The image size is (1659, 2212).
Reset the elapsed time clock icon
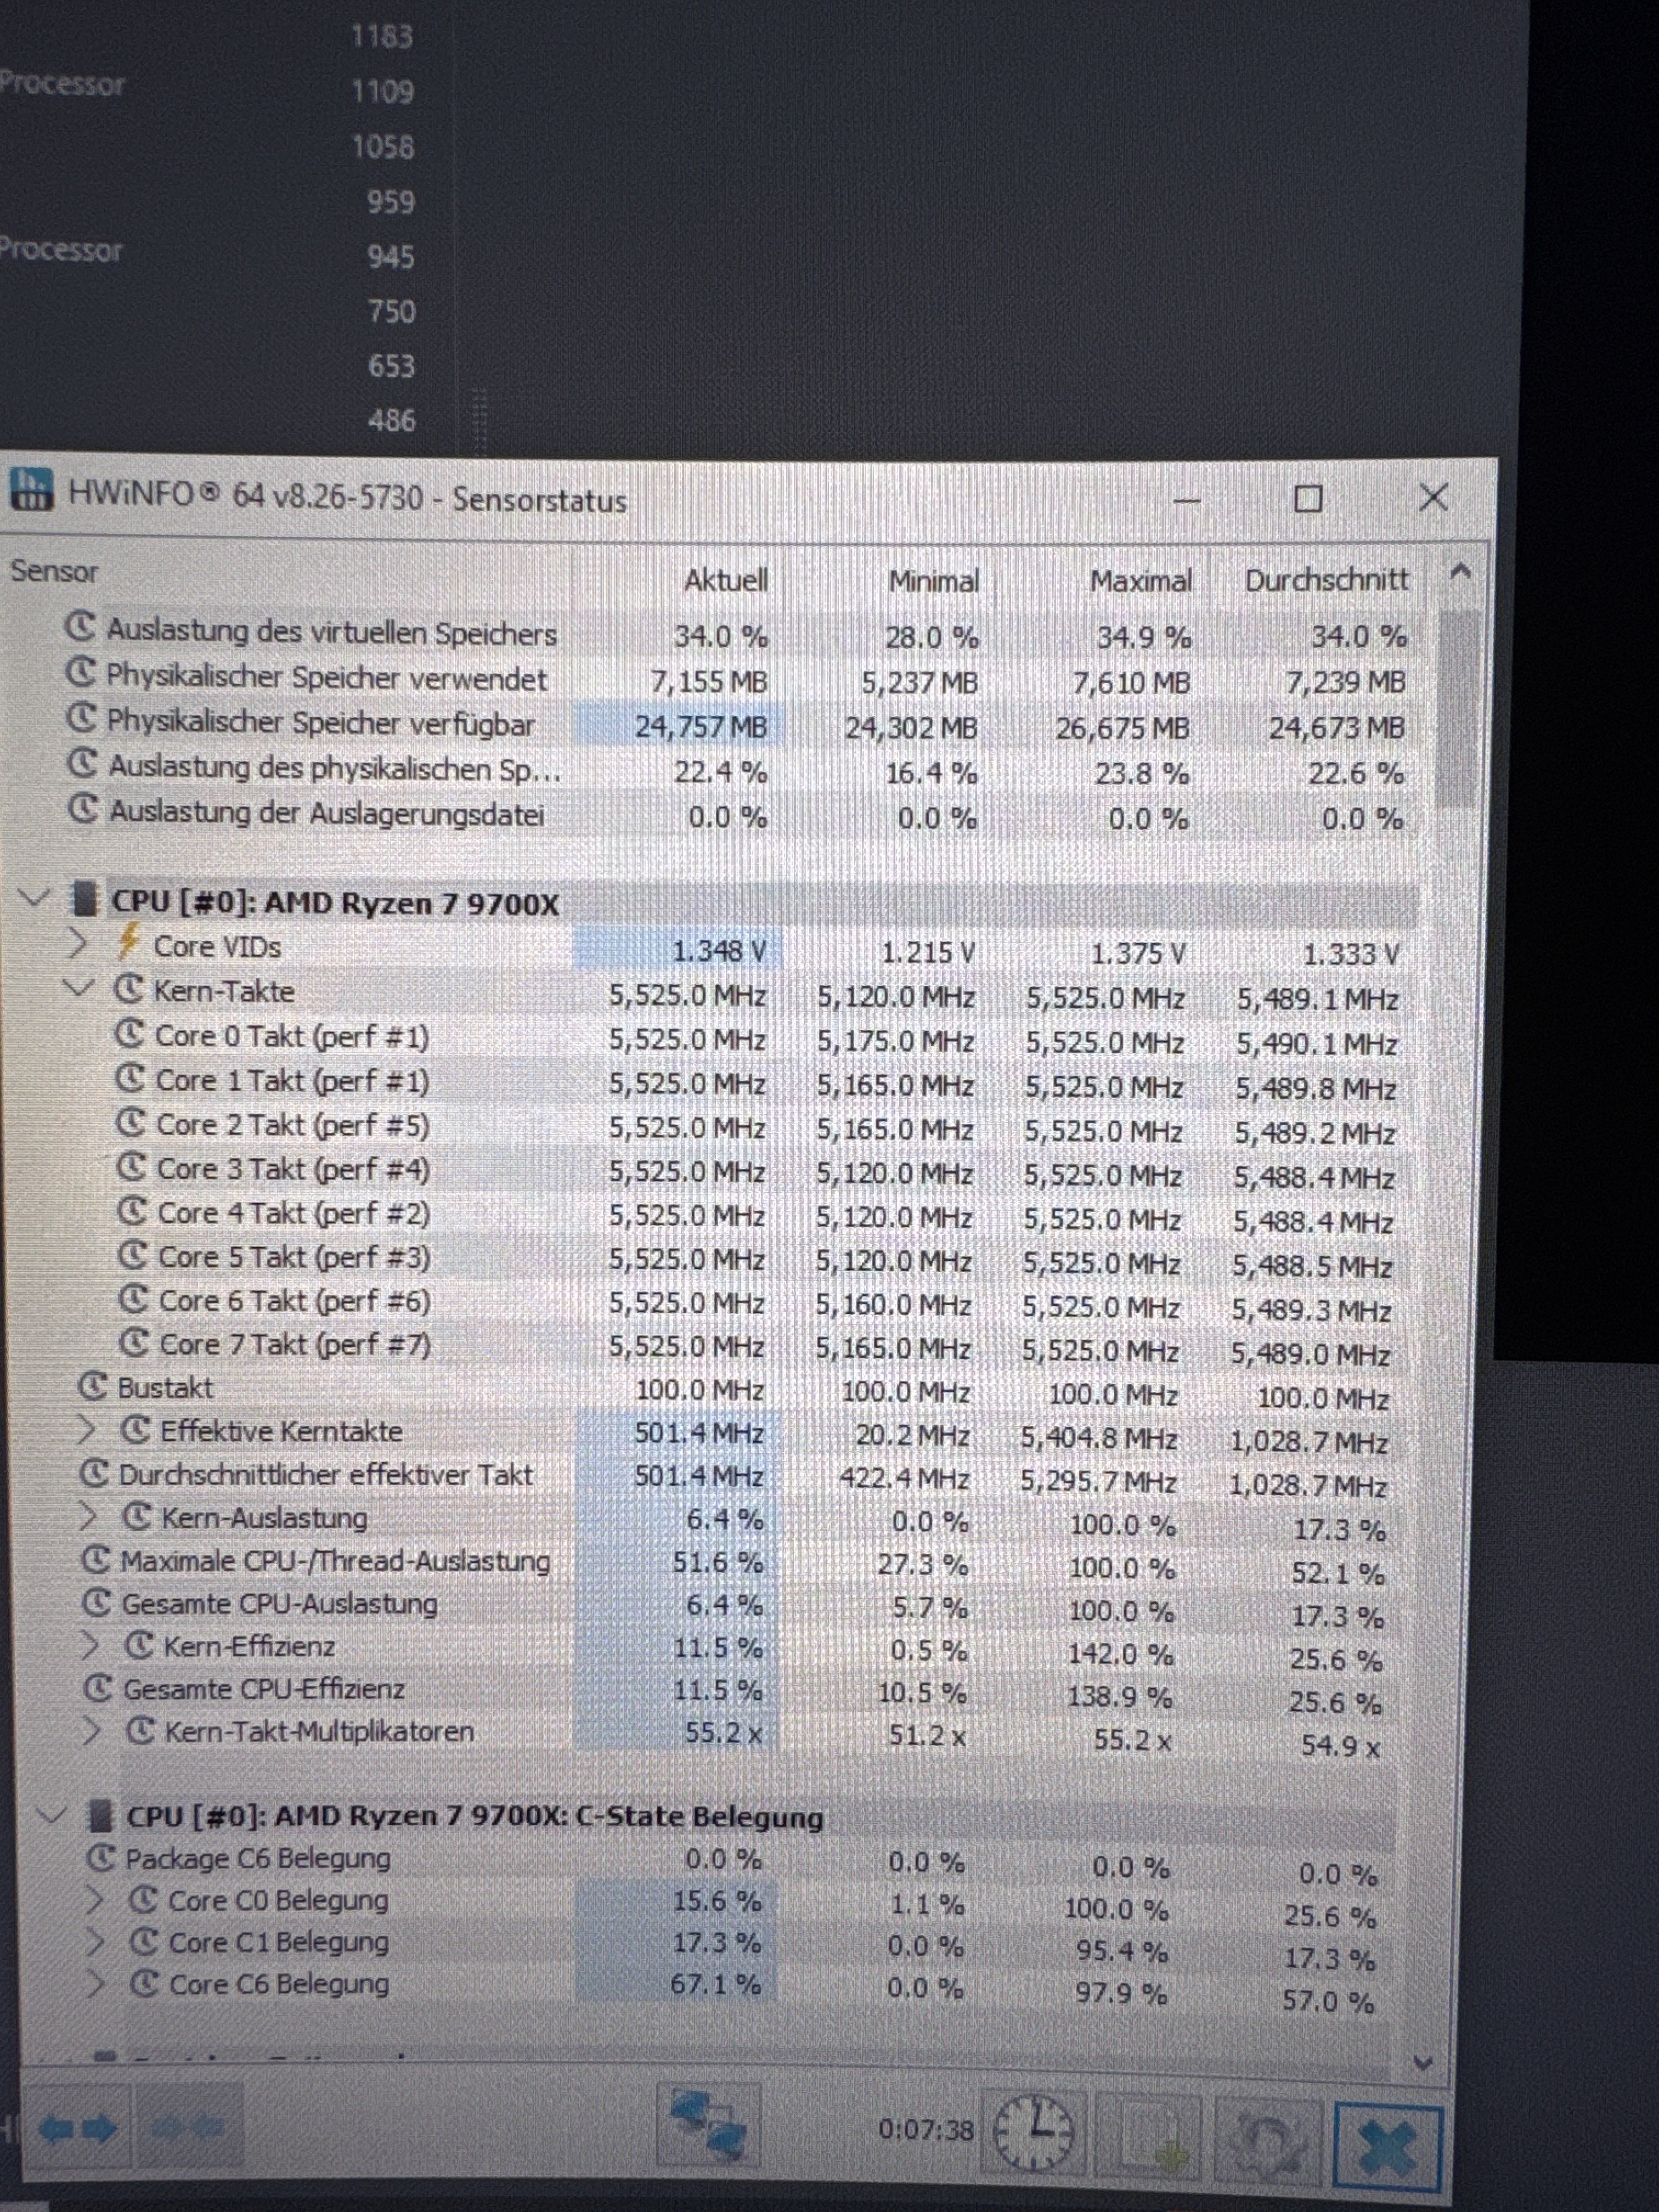1035,2131
